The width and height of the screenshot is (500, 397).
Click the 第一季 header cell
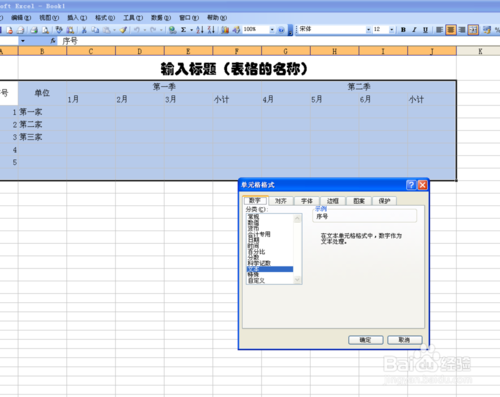[x=164, y=87]
